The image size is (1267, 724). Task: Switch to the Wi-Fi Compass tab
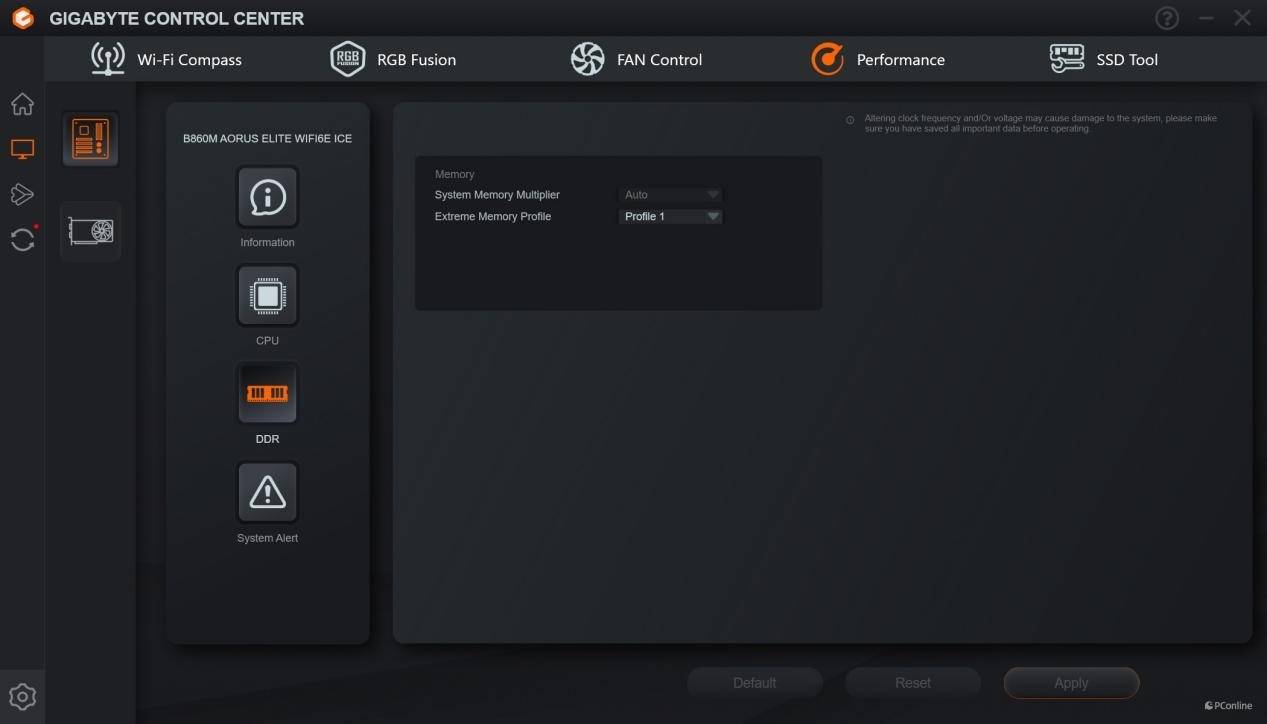coord(166,60)
